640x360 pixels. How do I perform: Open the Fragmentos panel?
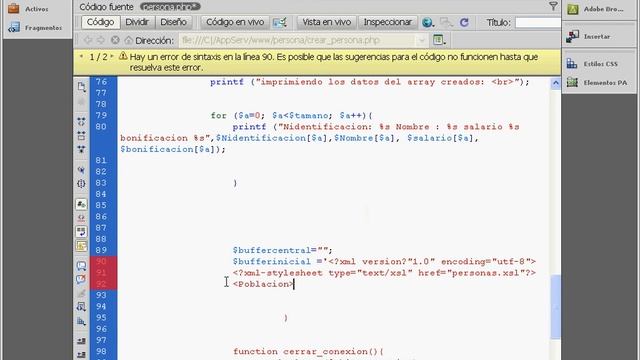[35, 28]
